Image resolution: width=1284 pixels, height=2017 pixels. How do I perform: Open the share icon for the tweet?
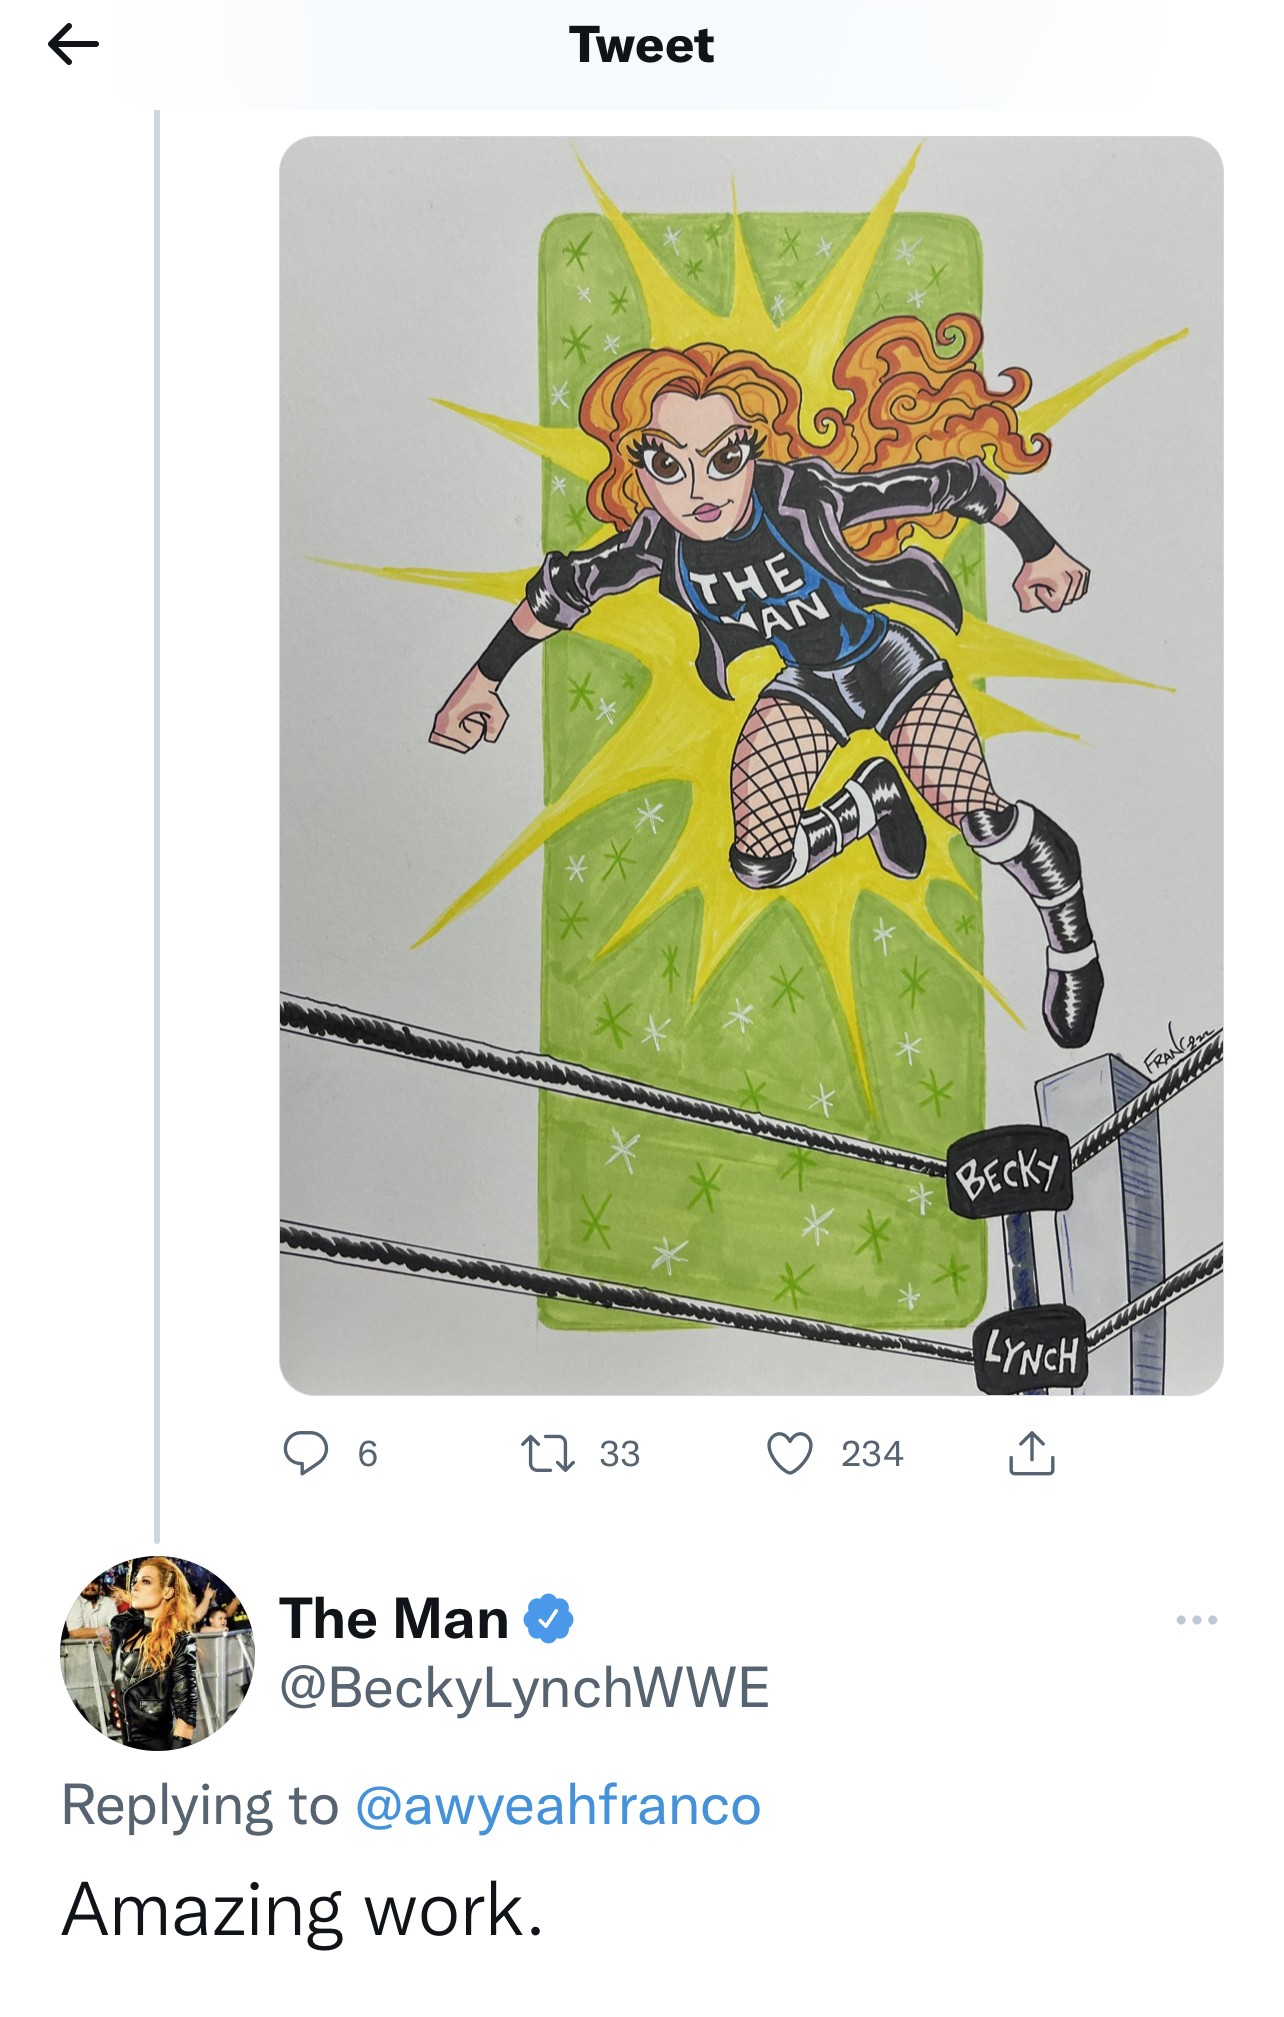1031,1453
